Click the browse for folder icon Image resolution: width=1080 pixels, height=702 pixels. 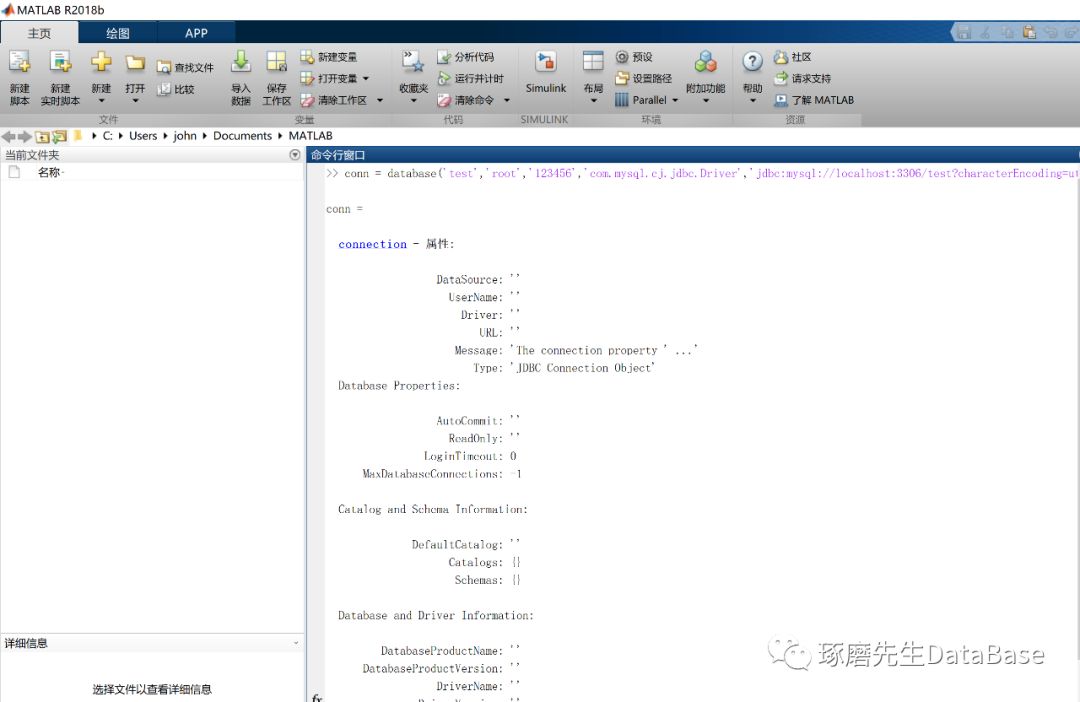pyautogui.click(x=60, y=136)
